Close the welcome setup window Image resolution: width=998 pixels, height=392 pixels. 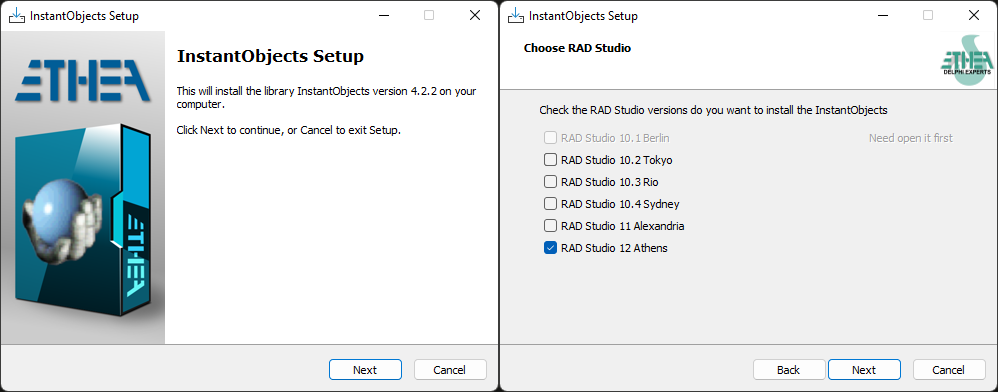coord(475,15)
